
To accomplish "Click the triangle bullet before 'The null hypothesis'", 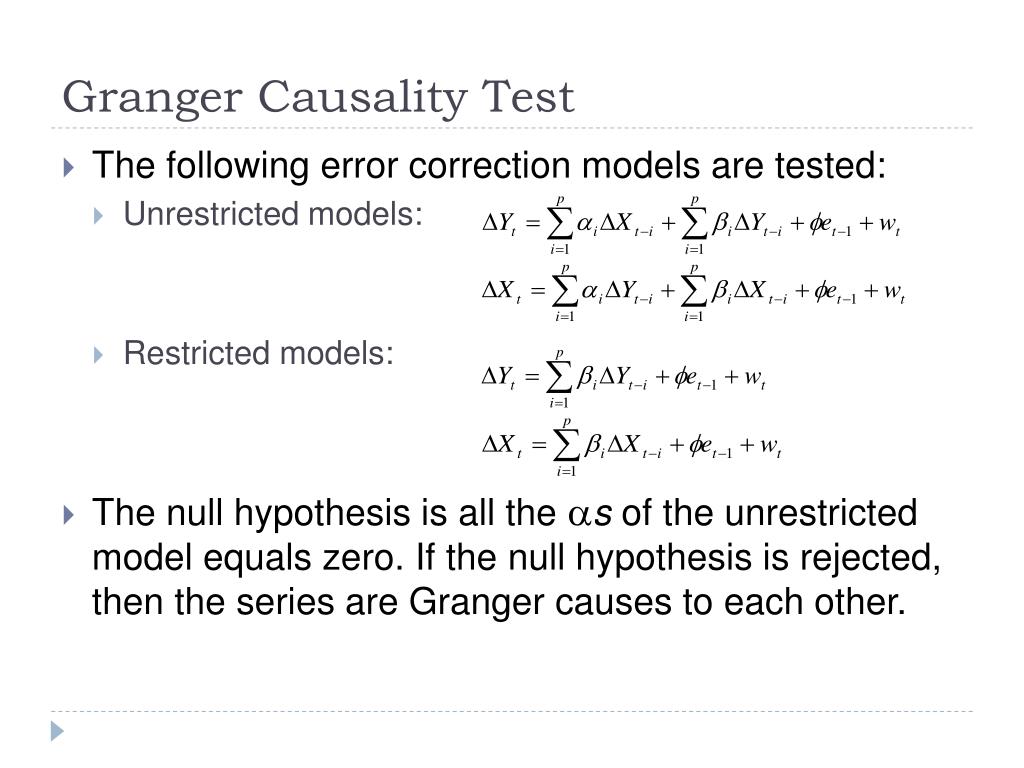I will pyautogui.click(x=69, y=515).
